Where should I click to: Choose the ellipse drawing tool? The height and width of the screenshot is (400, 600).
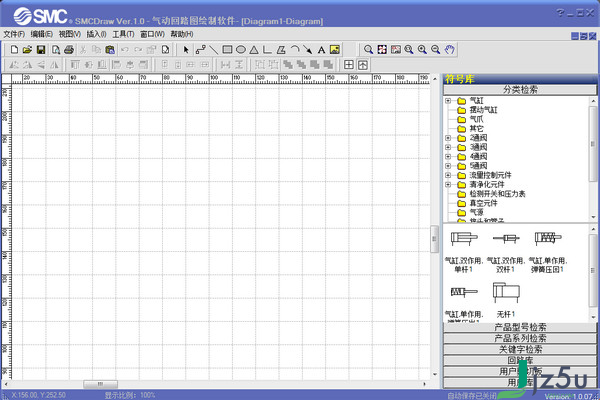click(x=241, y=49)
